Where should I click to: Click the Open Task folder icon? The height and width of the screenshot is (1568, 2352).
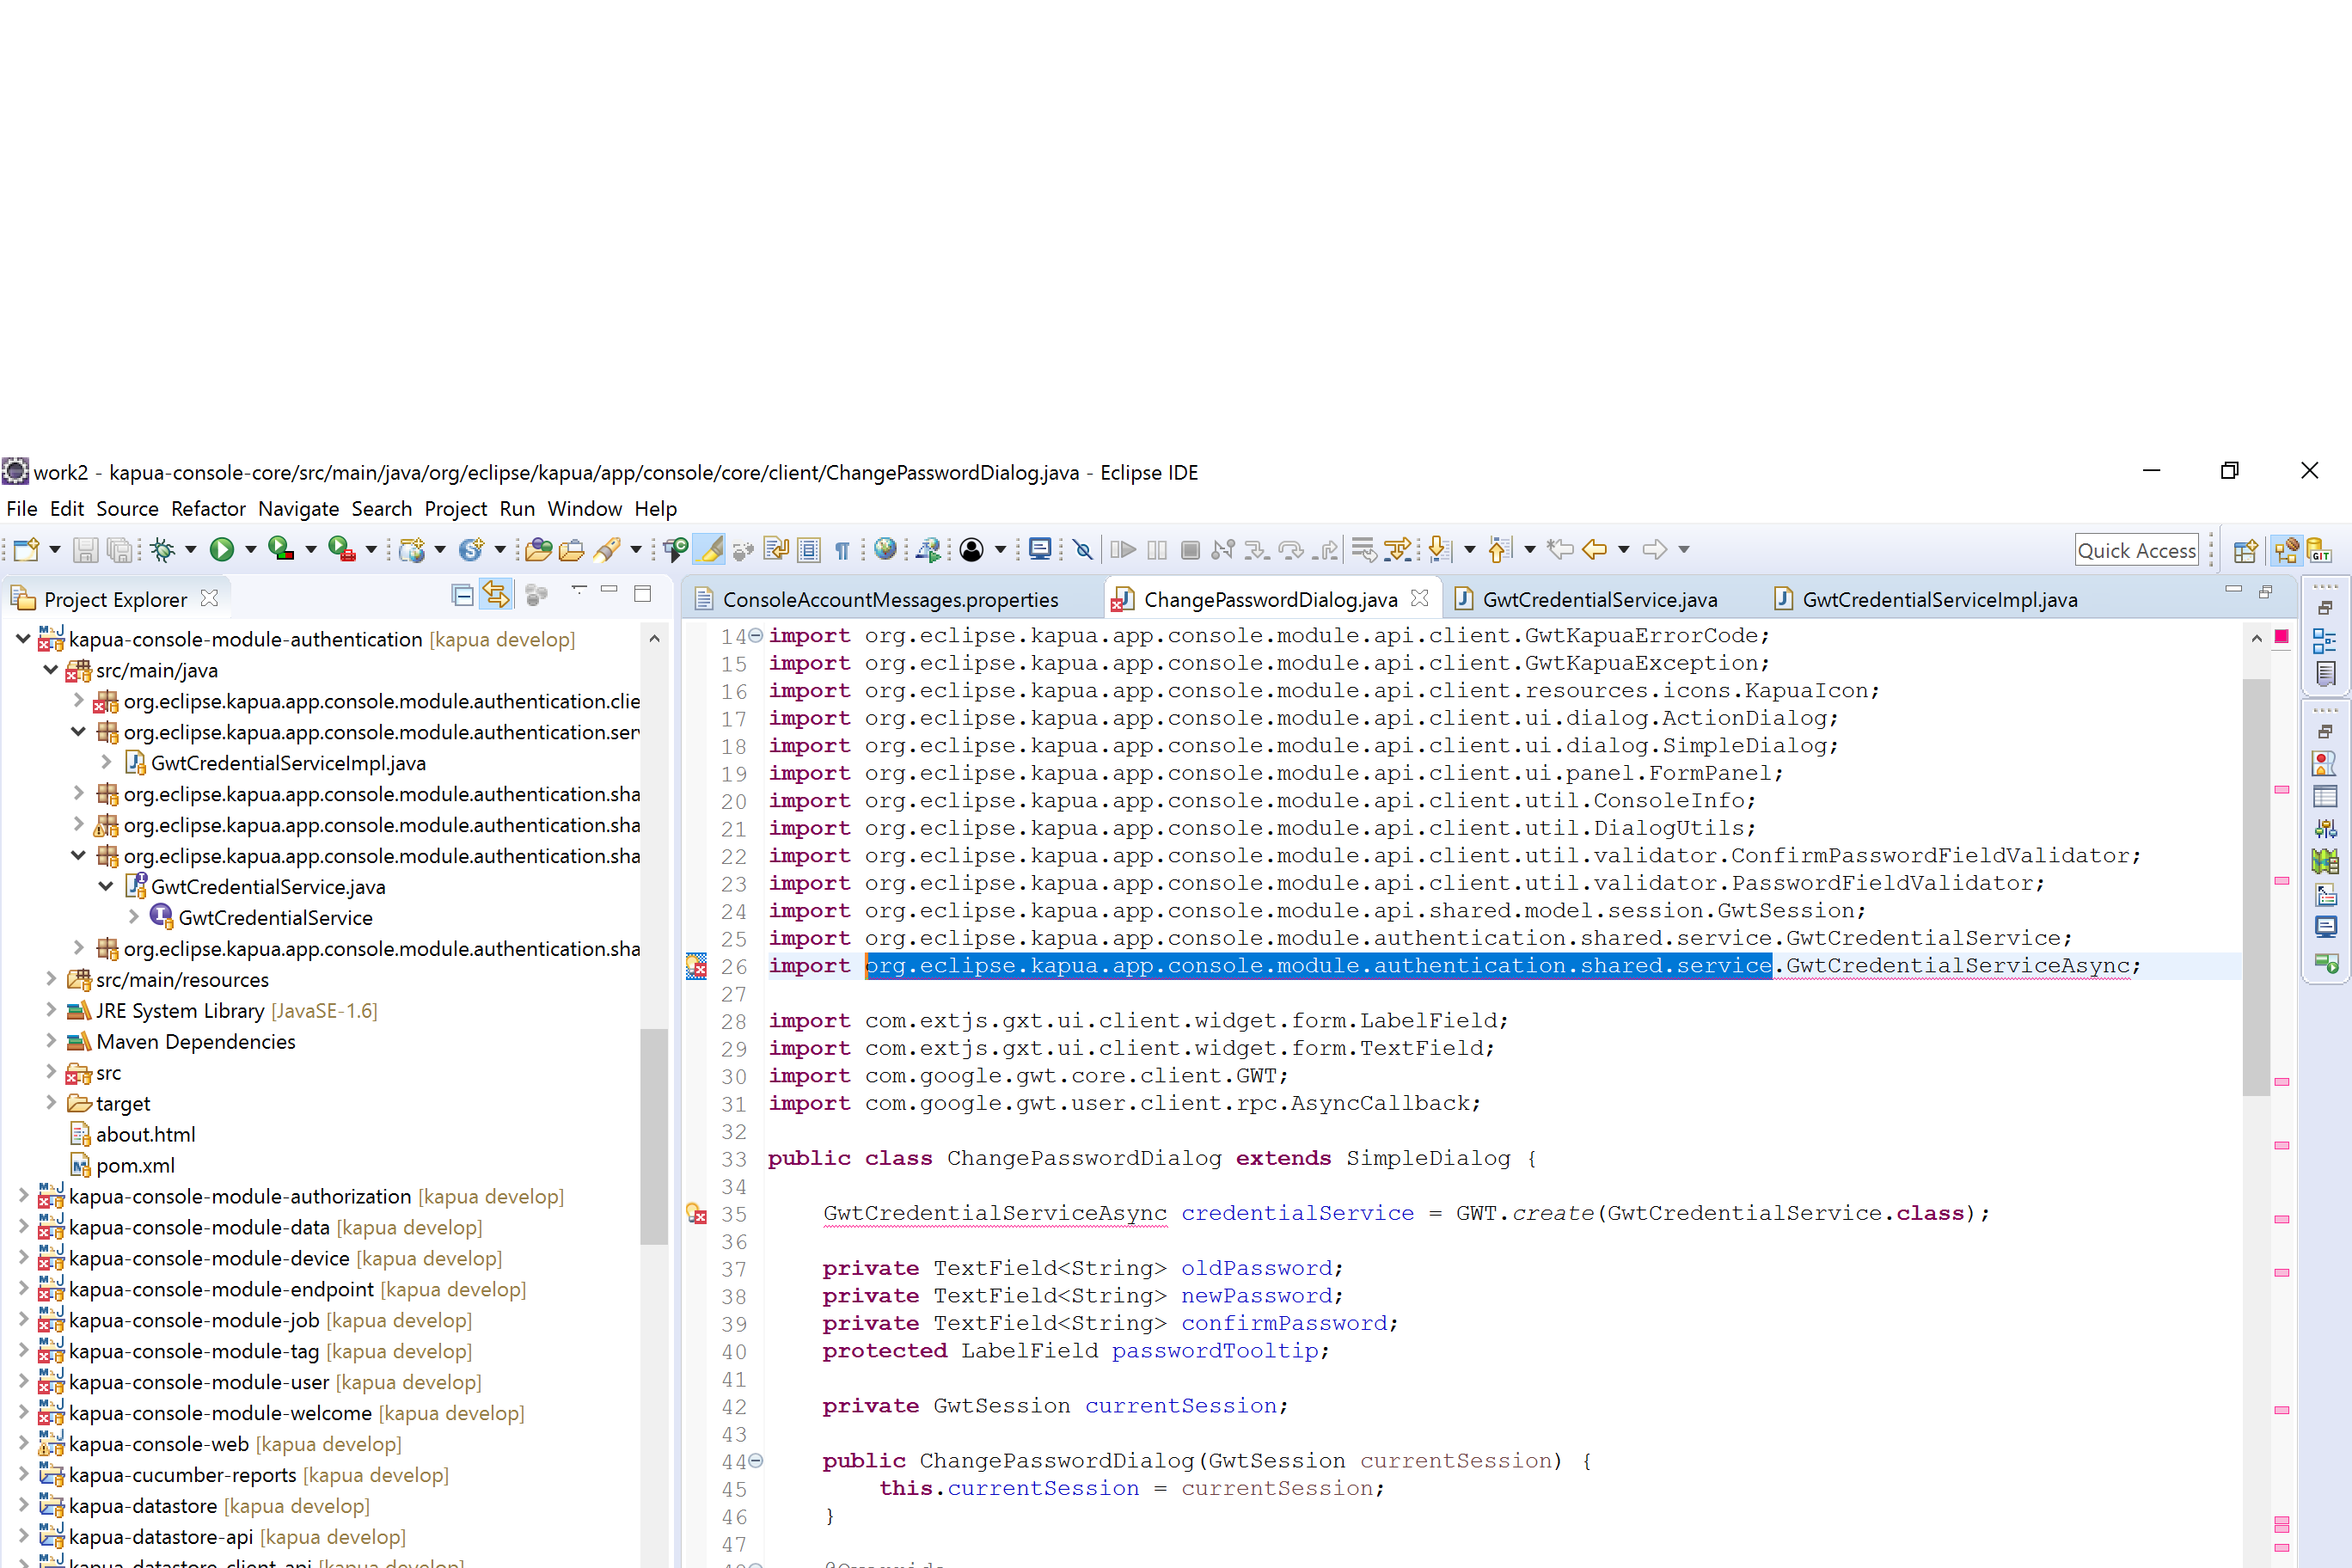click(x=572, y=549)
